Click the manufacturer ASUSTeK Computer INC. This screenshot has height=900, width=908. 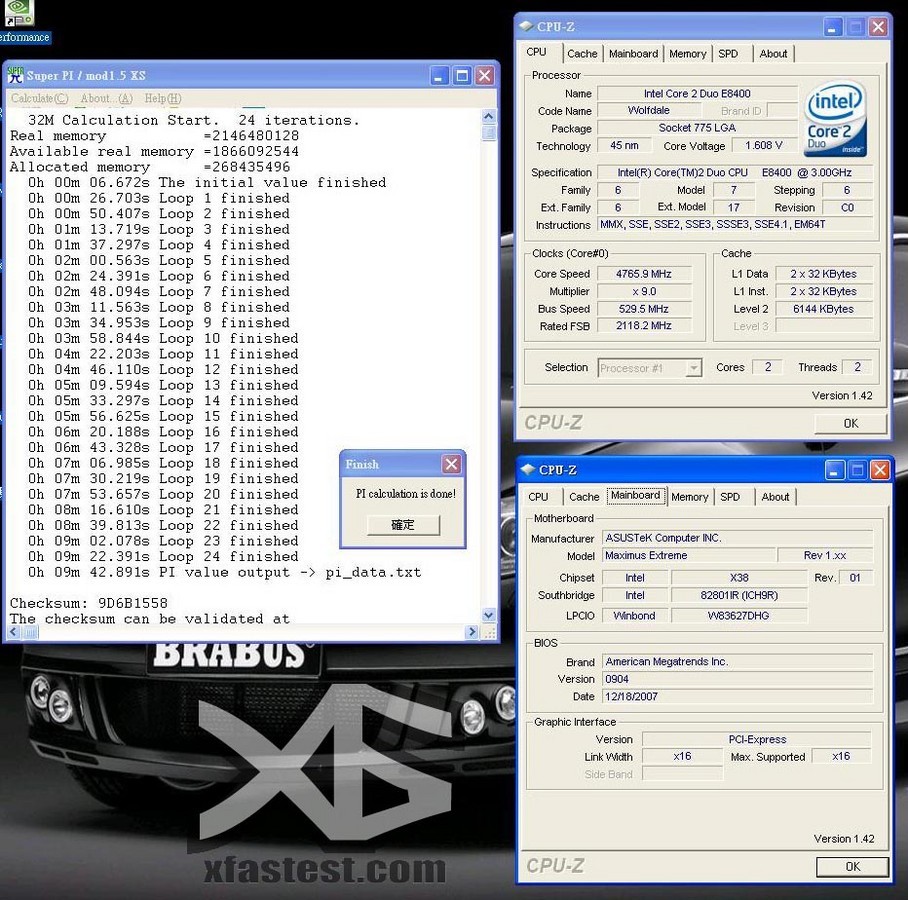coord(737,538)
